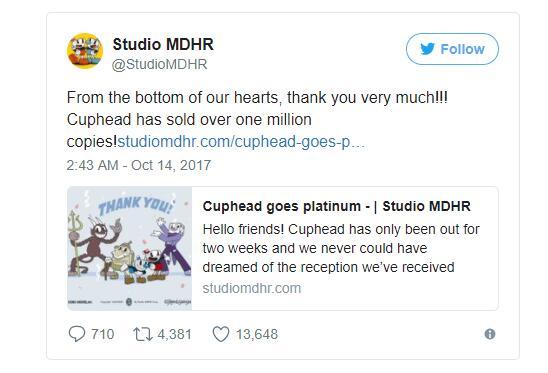This screenshot has width=548, height=373.
Task: Click the Twitter bird icon
Action: point(428,49)
